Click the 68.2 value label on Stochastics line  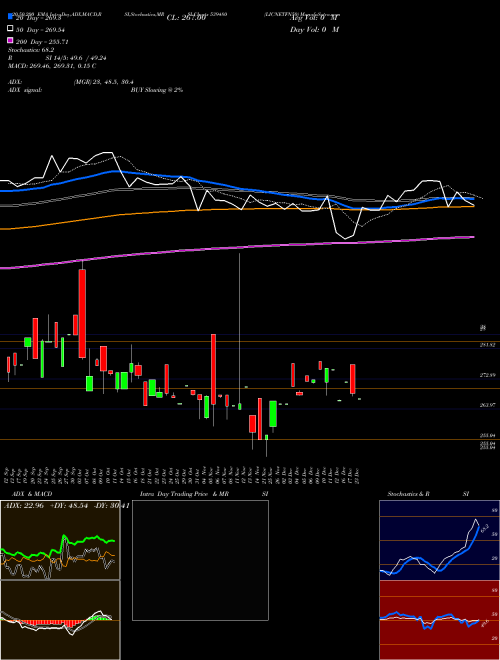click(484, 527)
